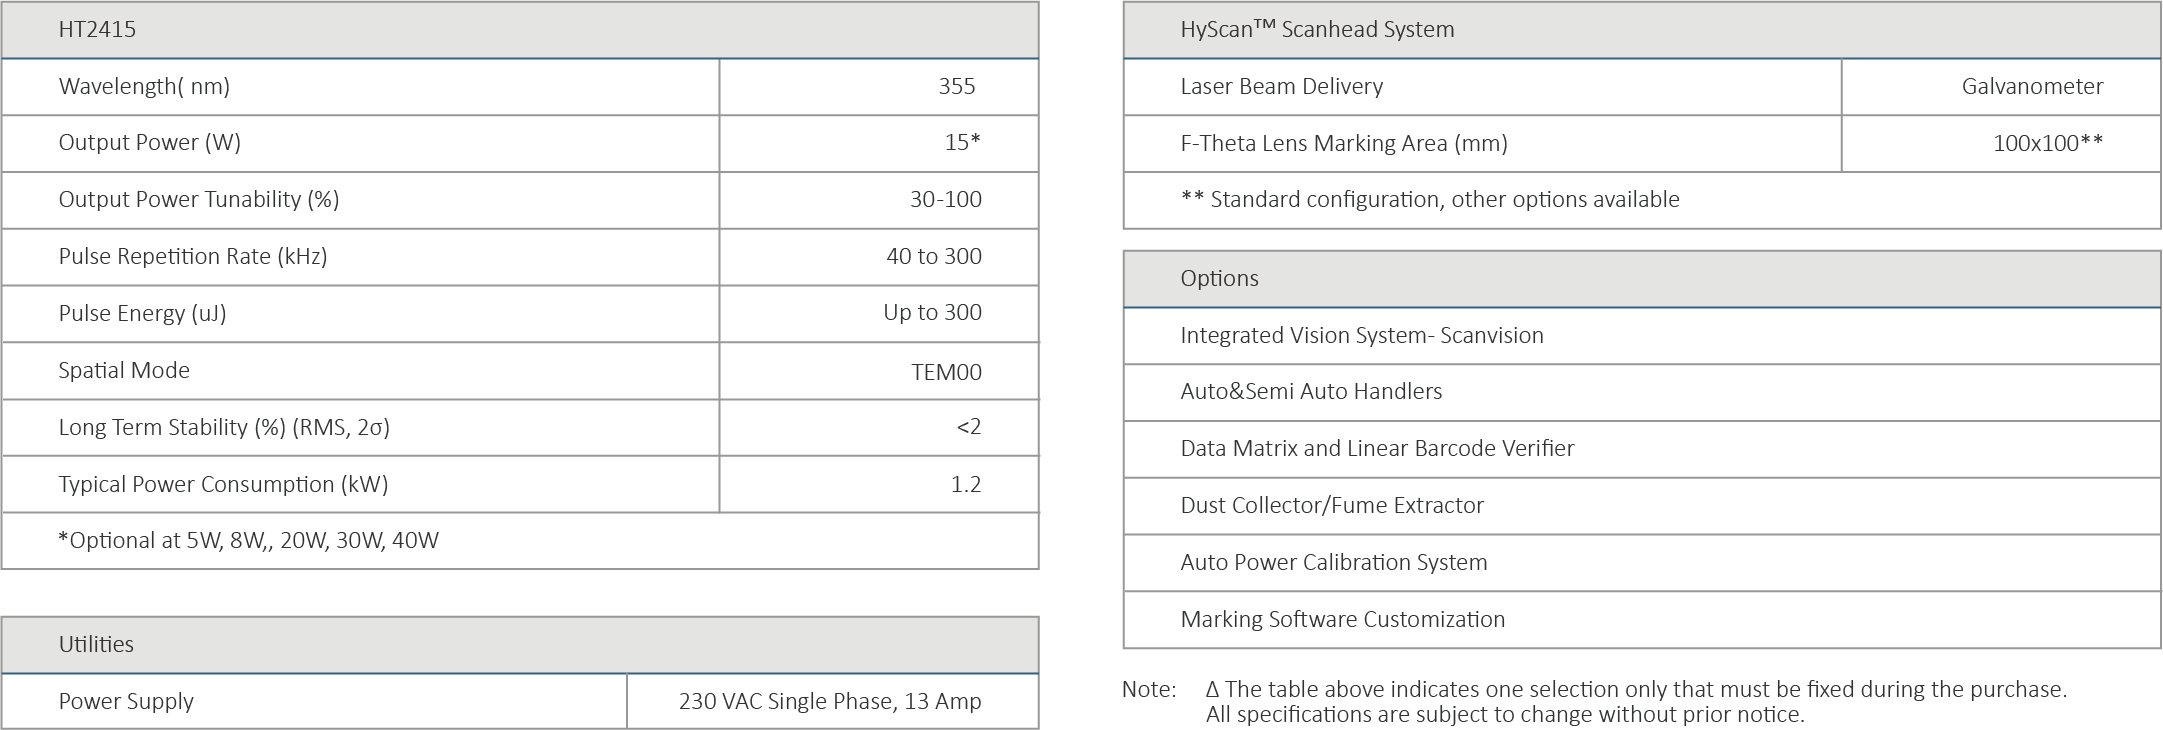2163x730 pixels.
Task: Select the HyScan Scanhead System header
Action: (1317, 30)
